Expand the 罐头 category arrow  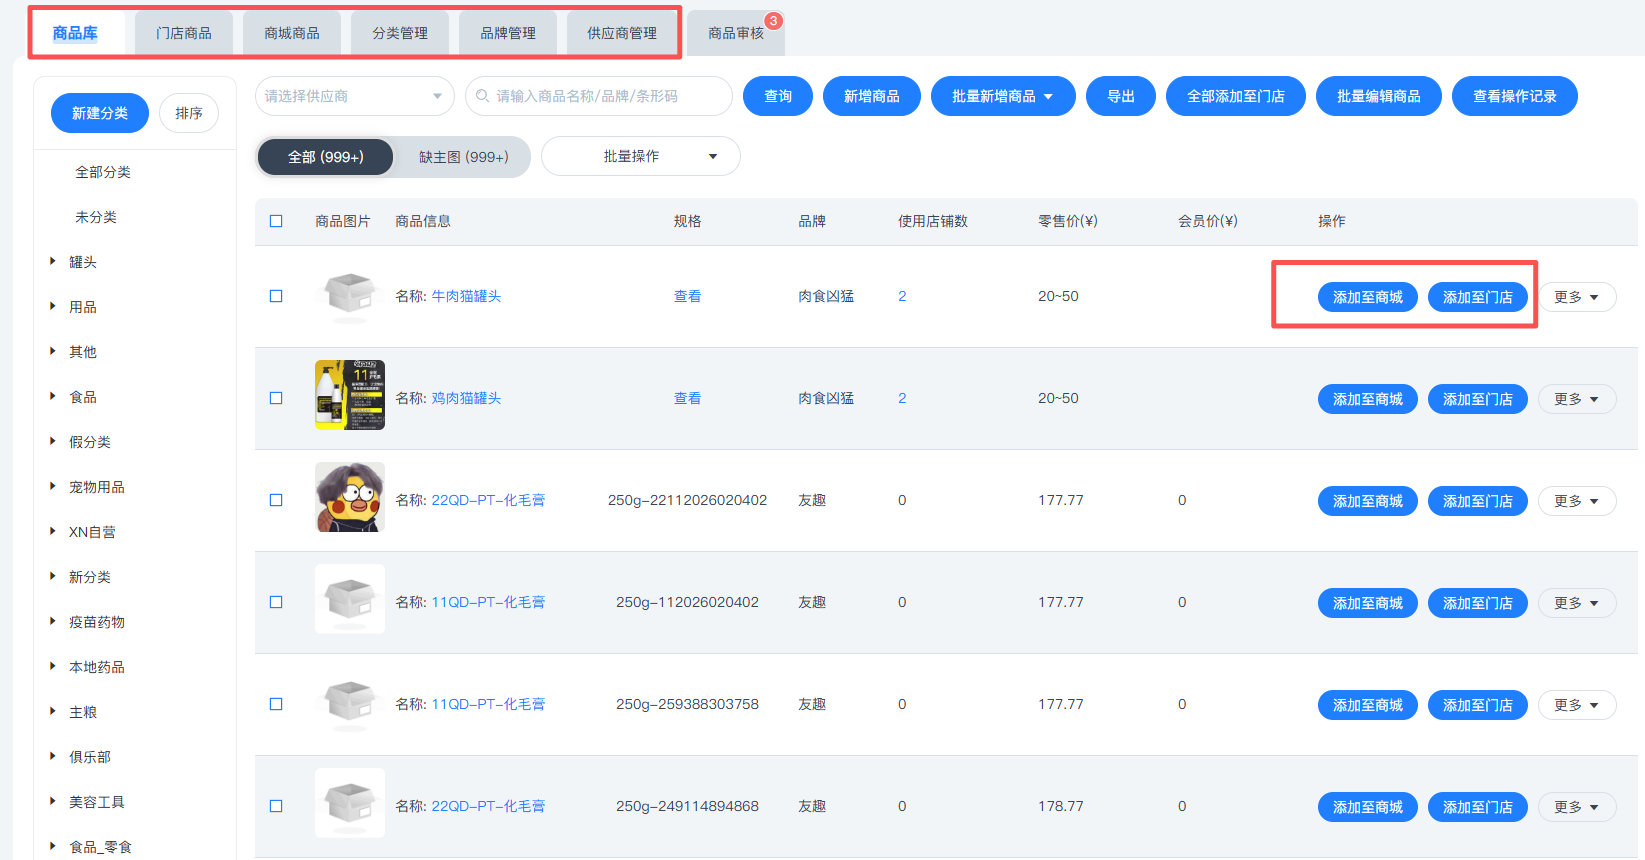click(53, 262)
